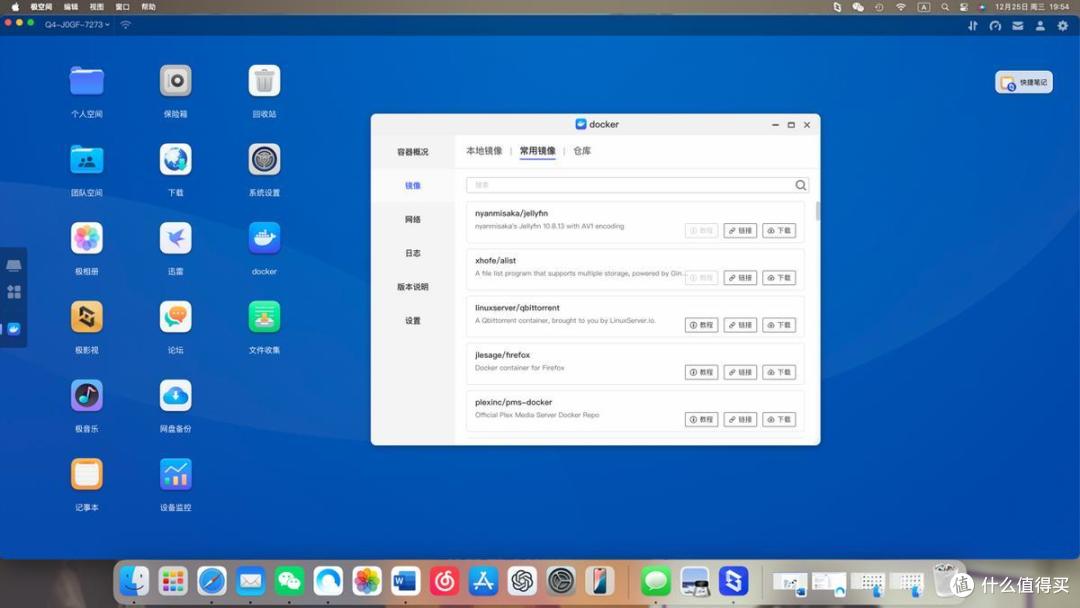This screenshot has width=1080, height=608.
Task: Open Microsoft Word from the Dock
Action: tap(406, 581)
